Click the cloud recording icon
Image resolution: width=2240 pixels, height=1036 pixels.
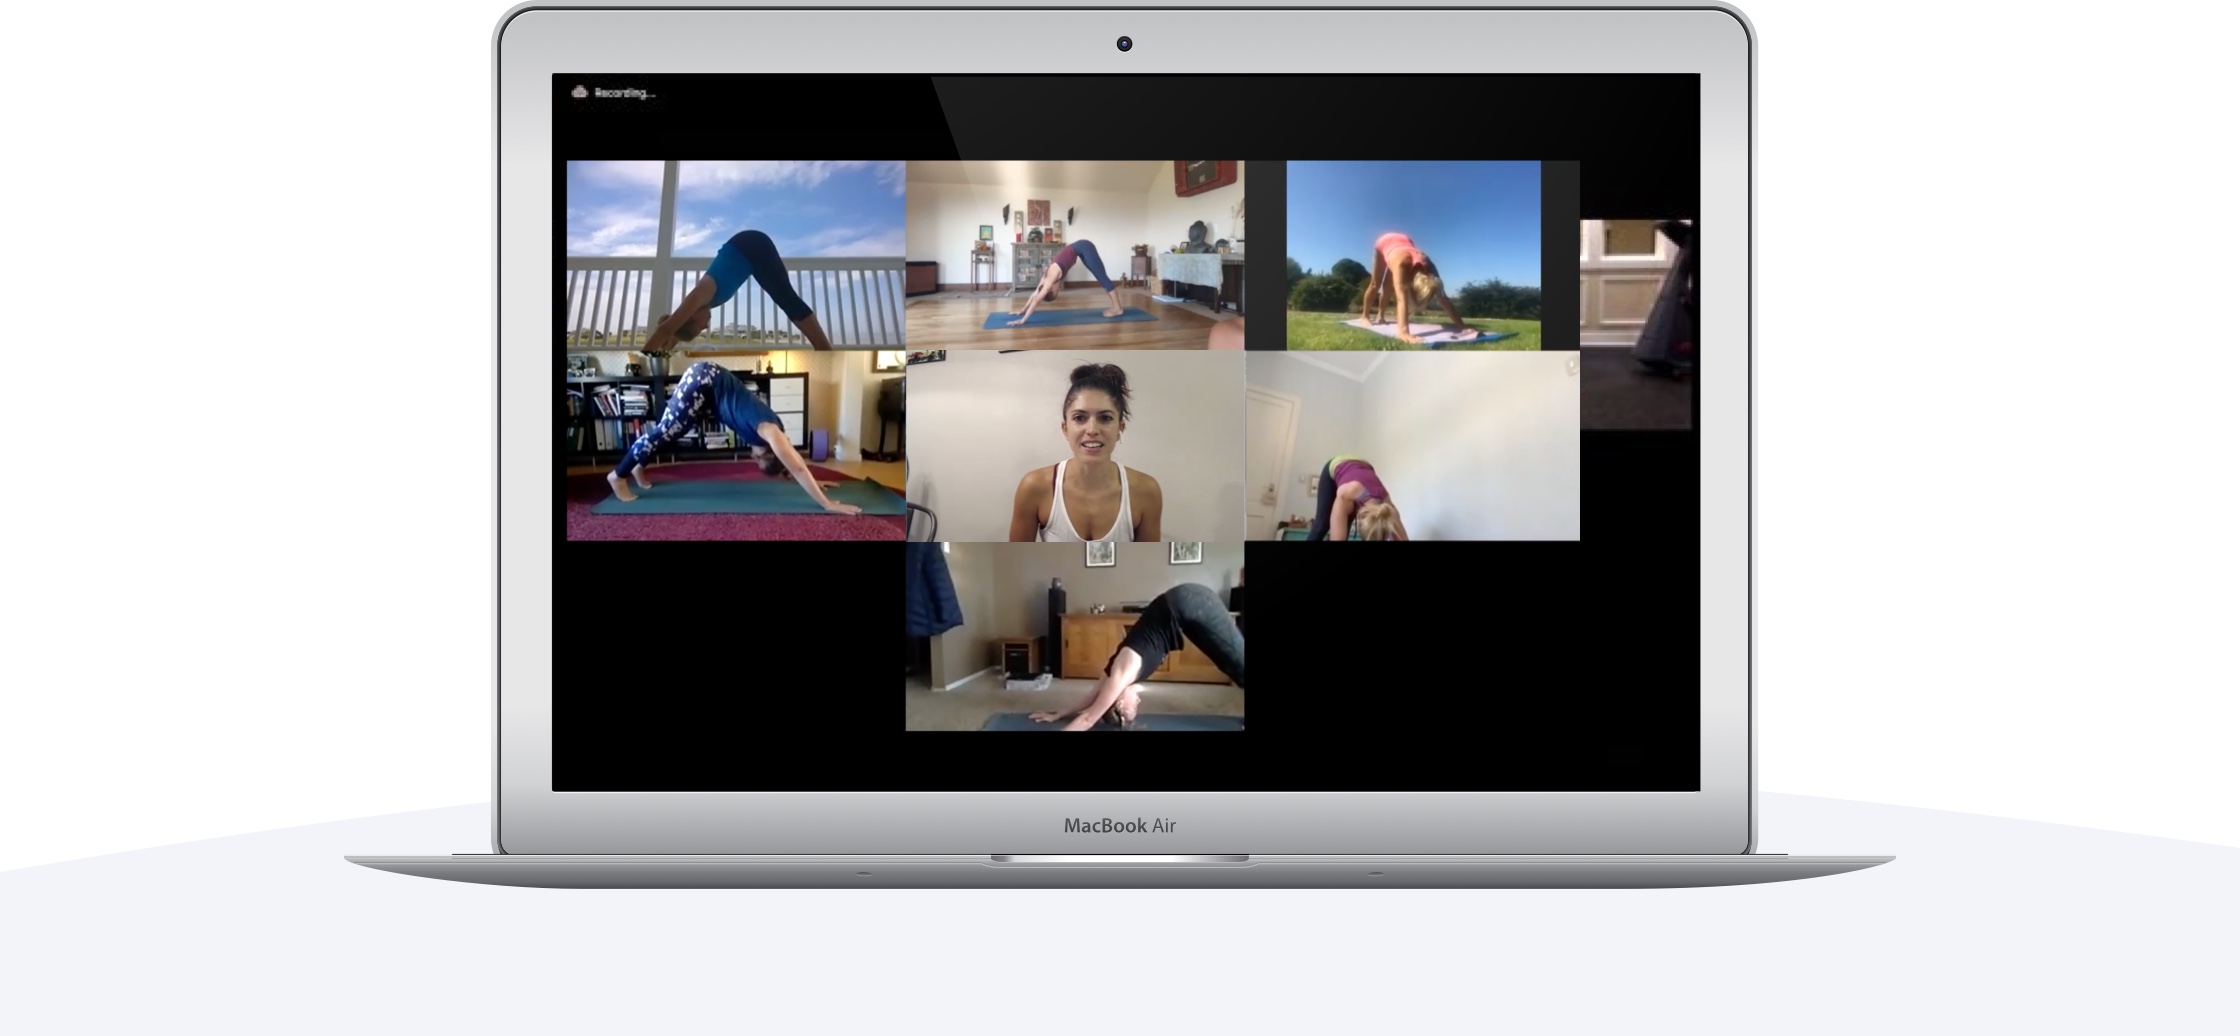pos(579,92)
